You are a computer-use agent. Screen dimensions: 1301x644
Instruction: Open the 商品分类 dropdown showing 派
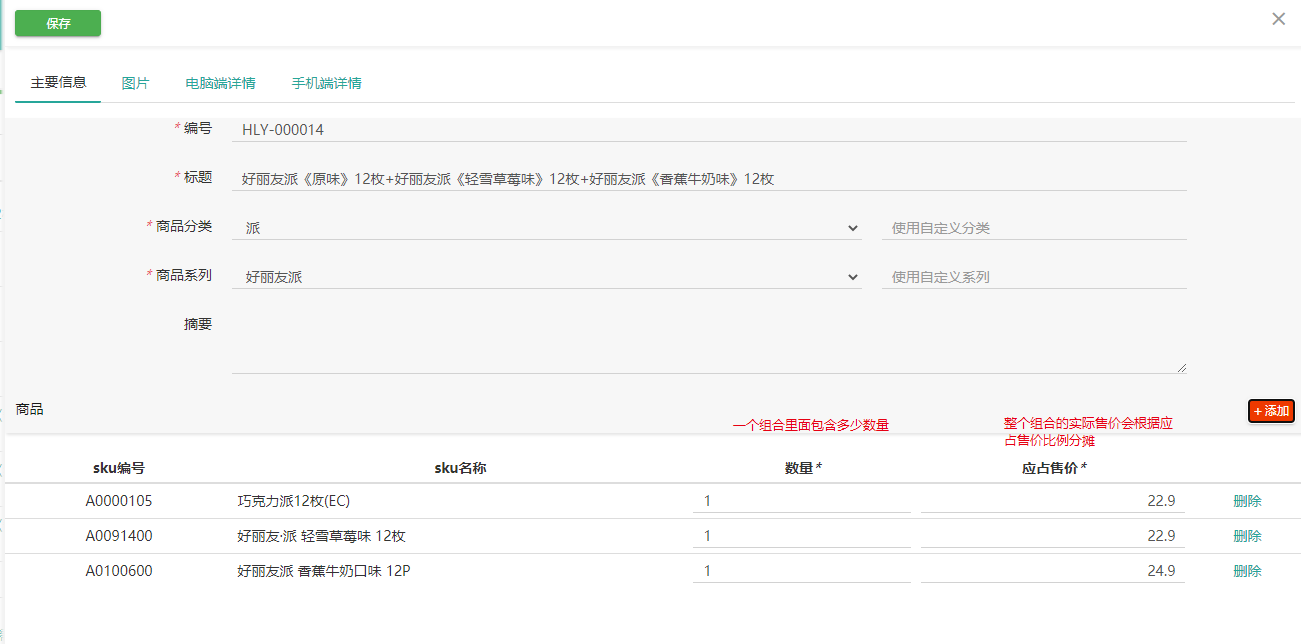coord(547,228)
